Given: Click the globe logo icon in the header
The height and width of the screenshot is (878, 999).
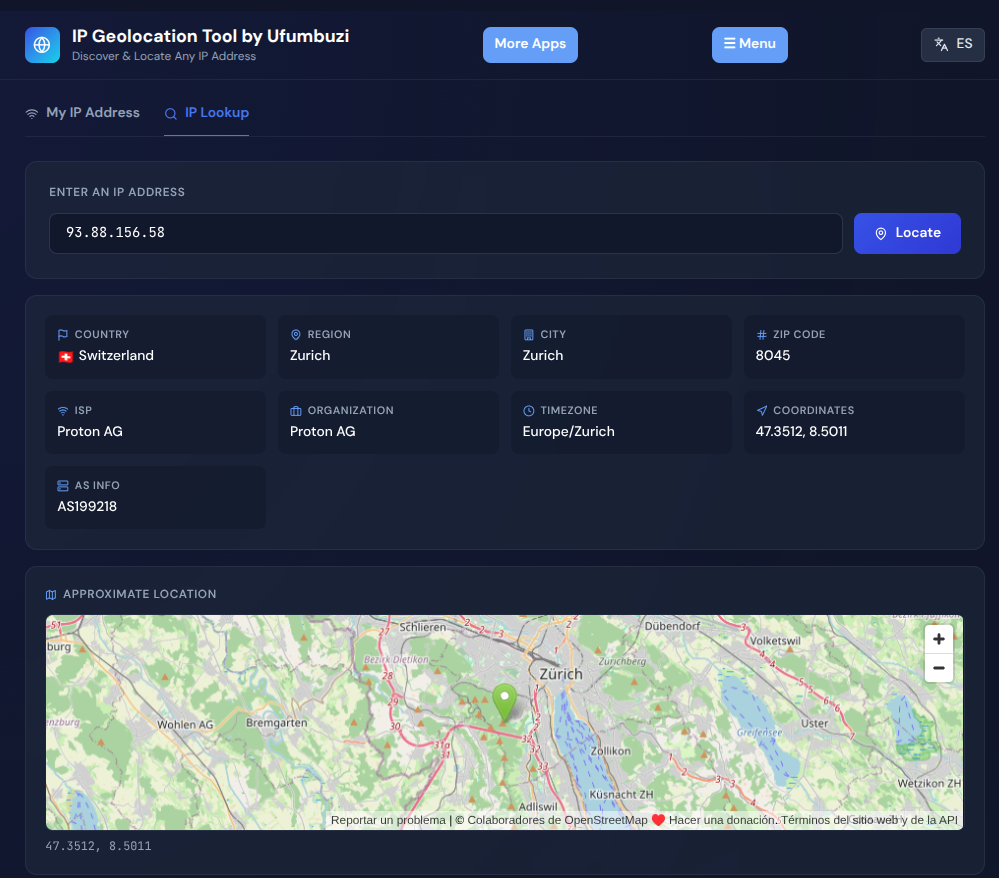Looking at the screenshot, I should click(41, 44).
